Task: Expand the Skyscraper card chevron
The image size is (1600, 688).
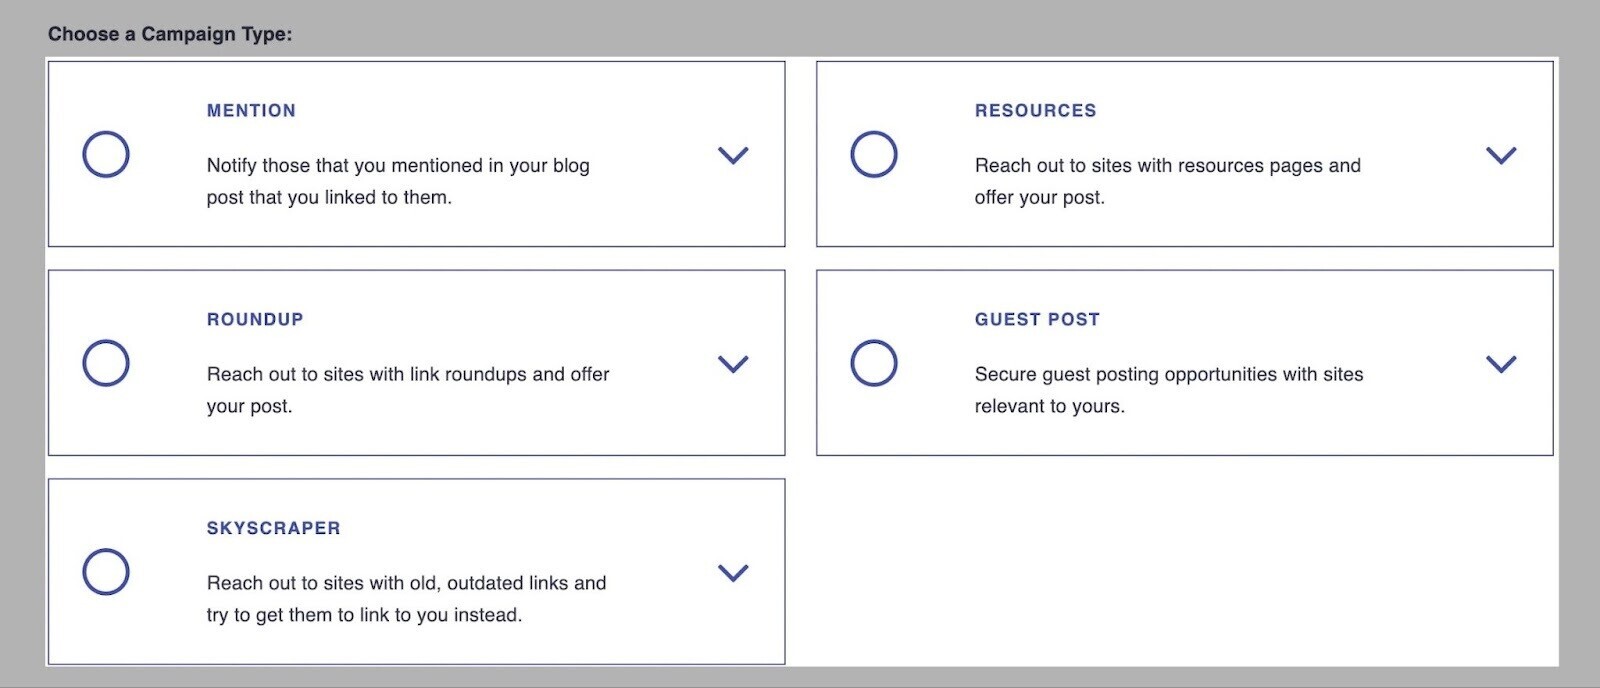Action: coord(733,573)
